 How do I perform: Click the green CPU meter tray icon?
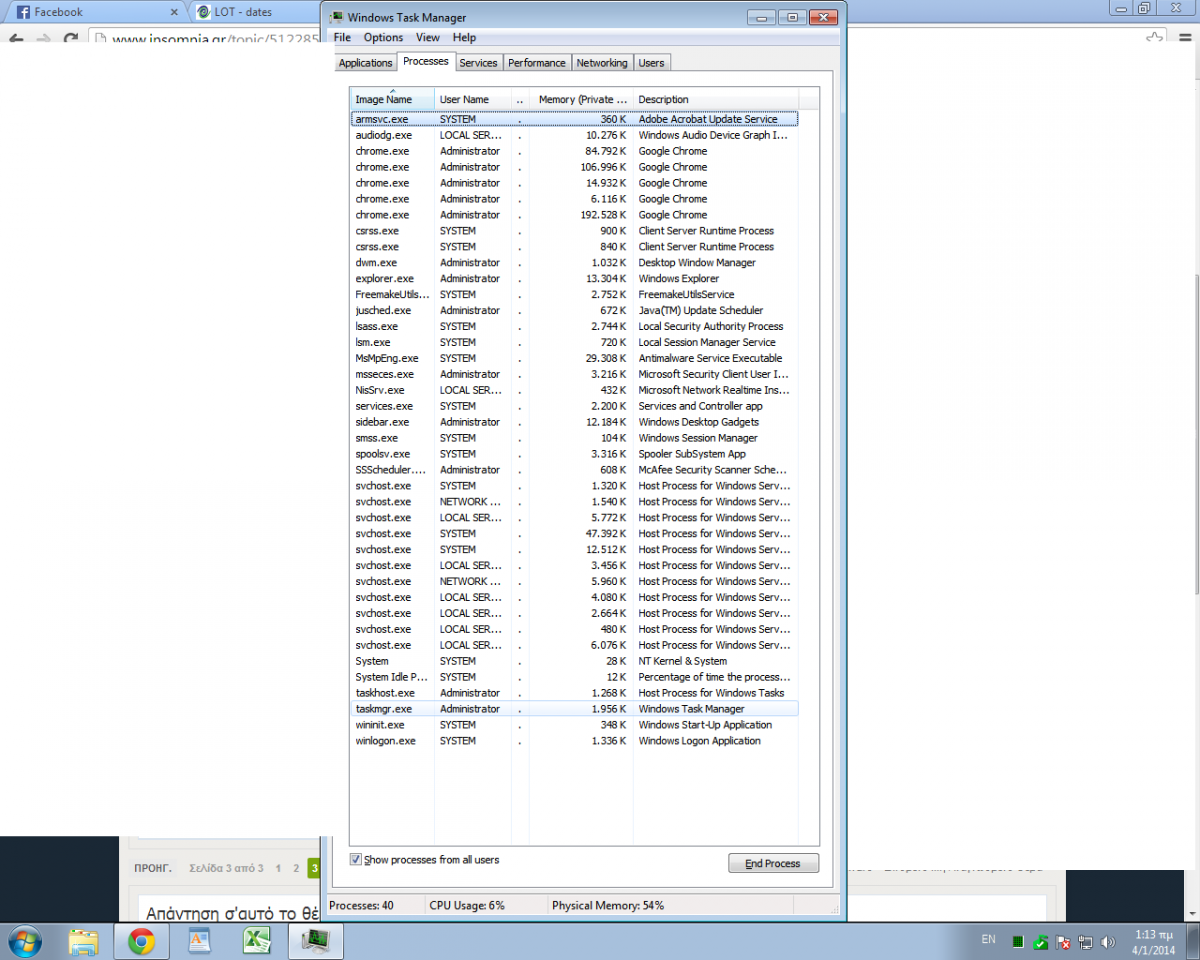1018,942
